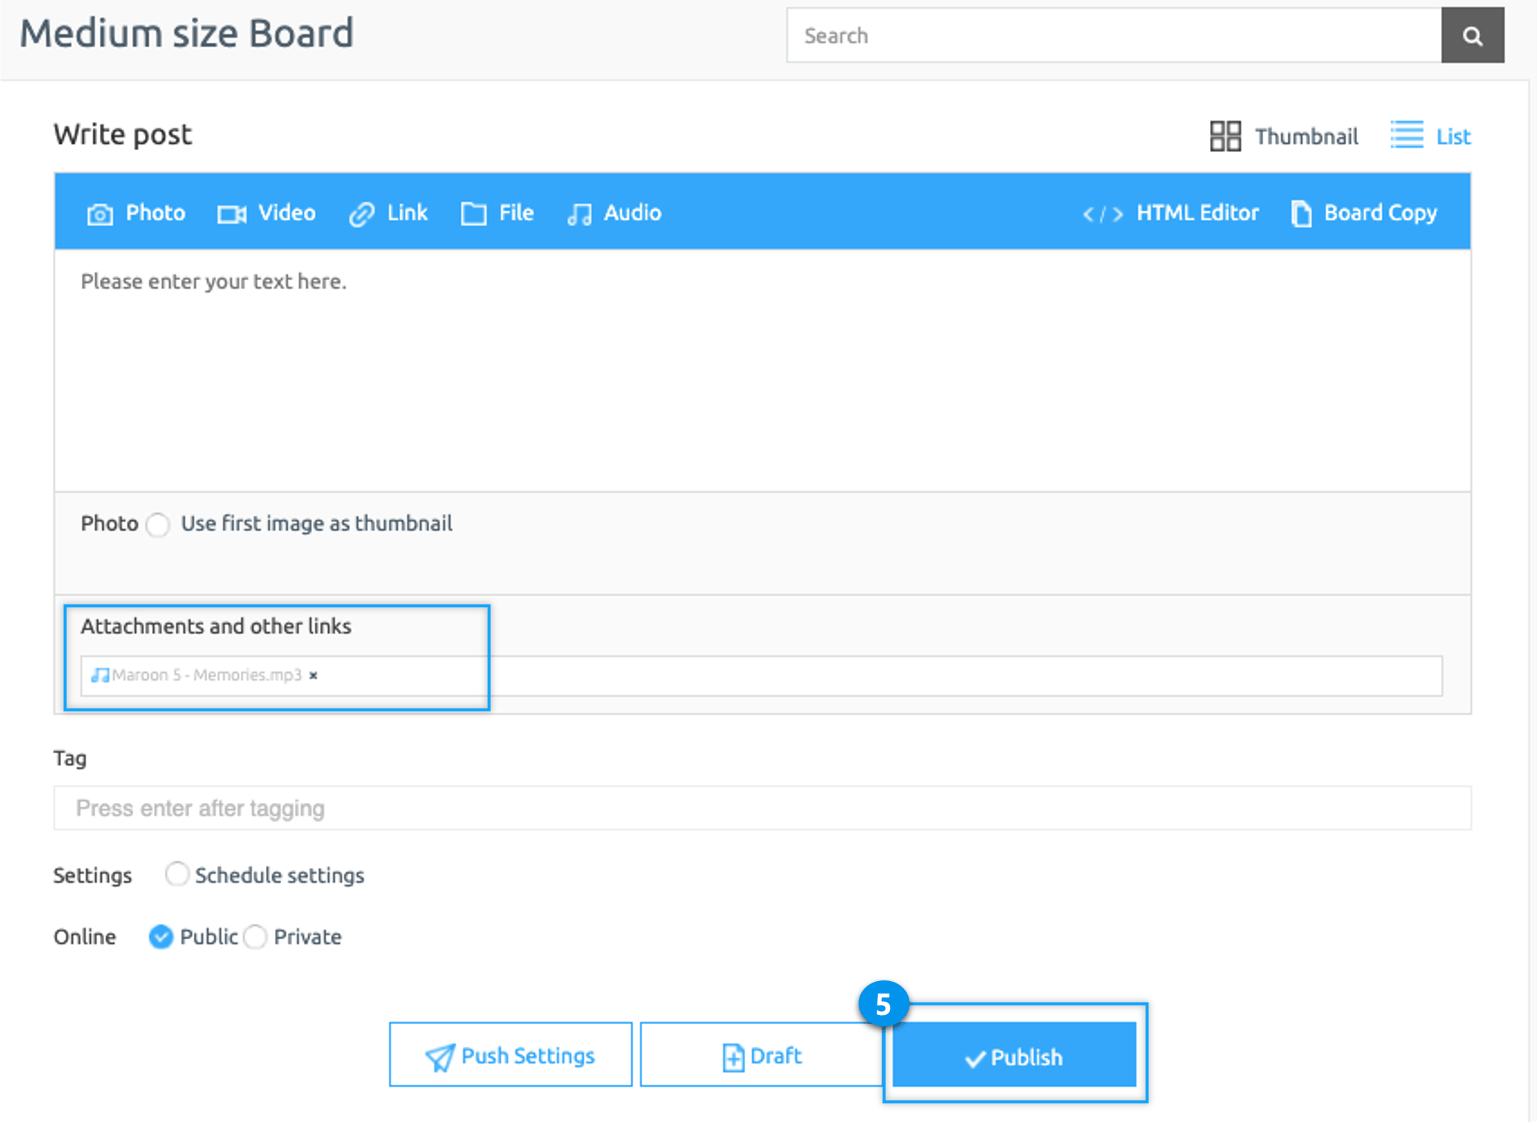Open Push Settings
This screenshot has width=1537, height=1122.
(x=510, y=1056)
